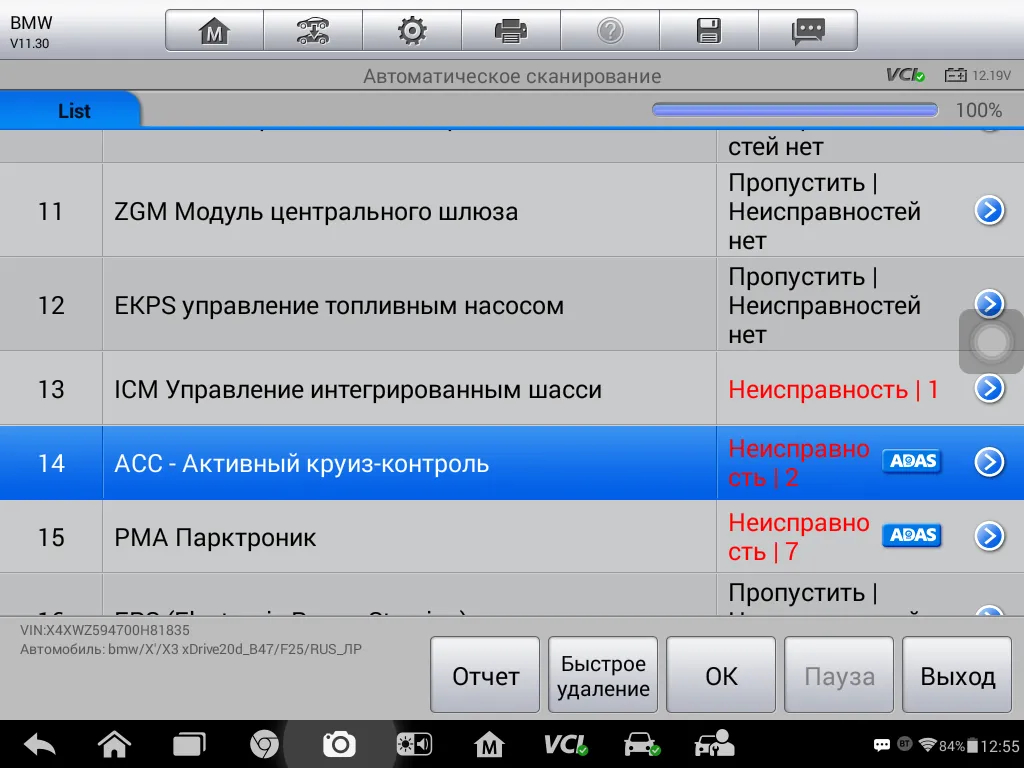Select row 12 EKPS управление топливным насосом
The height and width of the screenshot is (768, 1024).
click(512, 304)
